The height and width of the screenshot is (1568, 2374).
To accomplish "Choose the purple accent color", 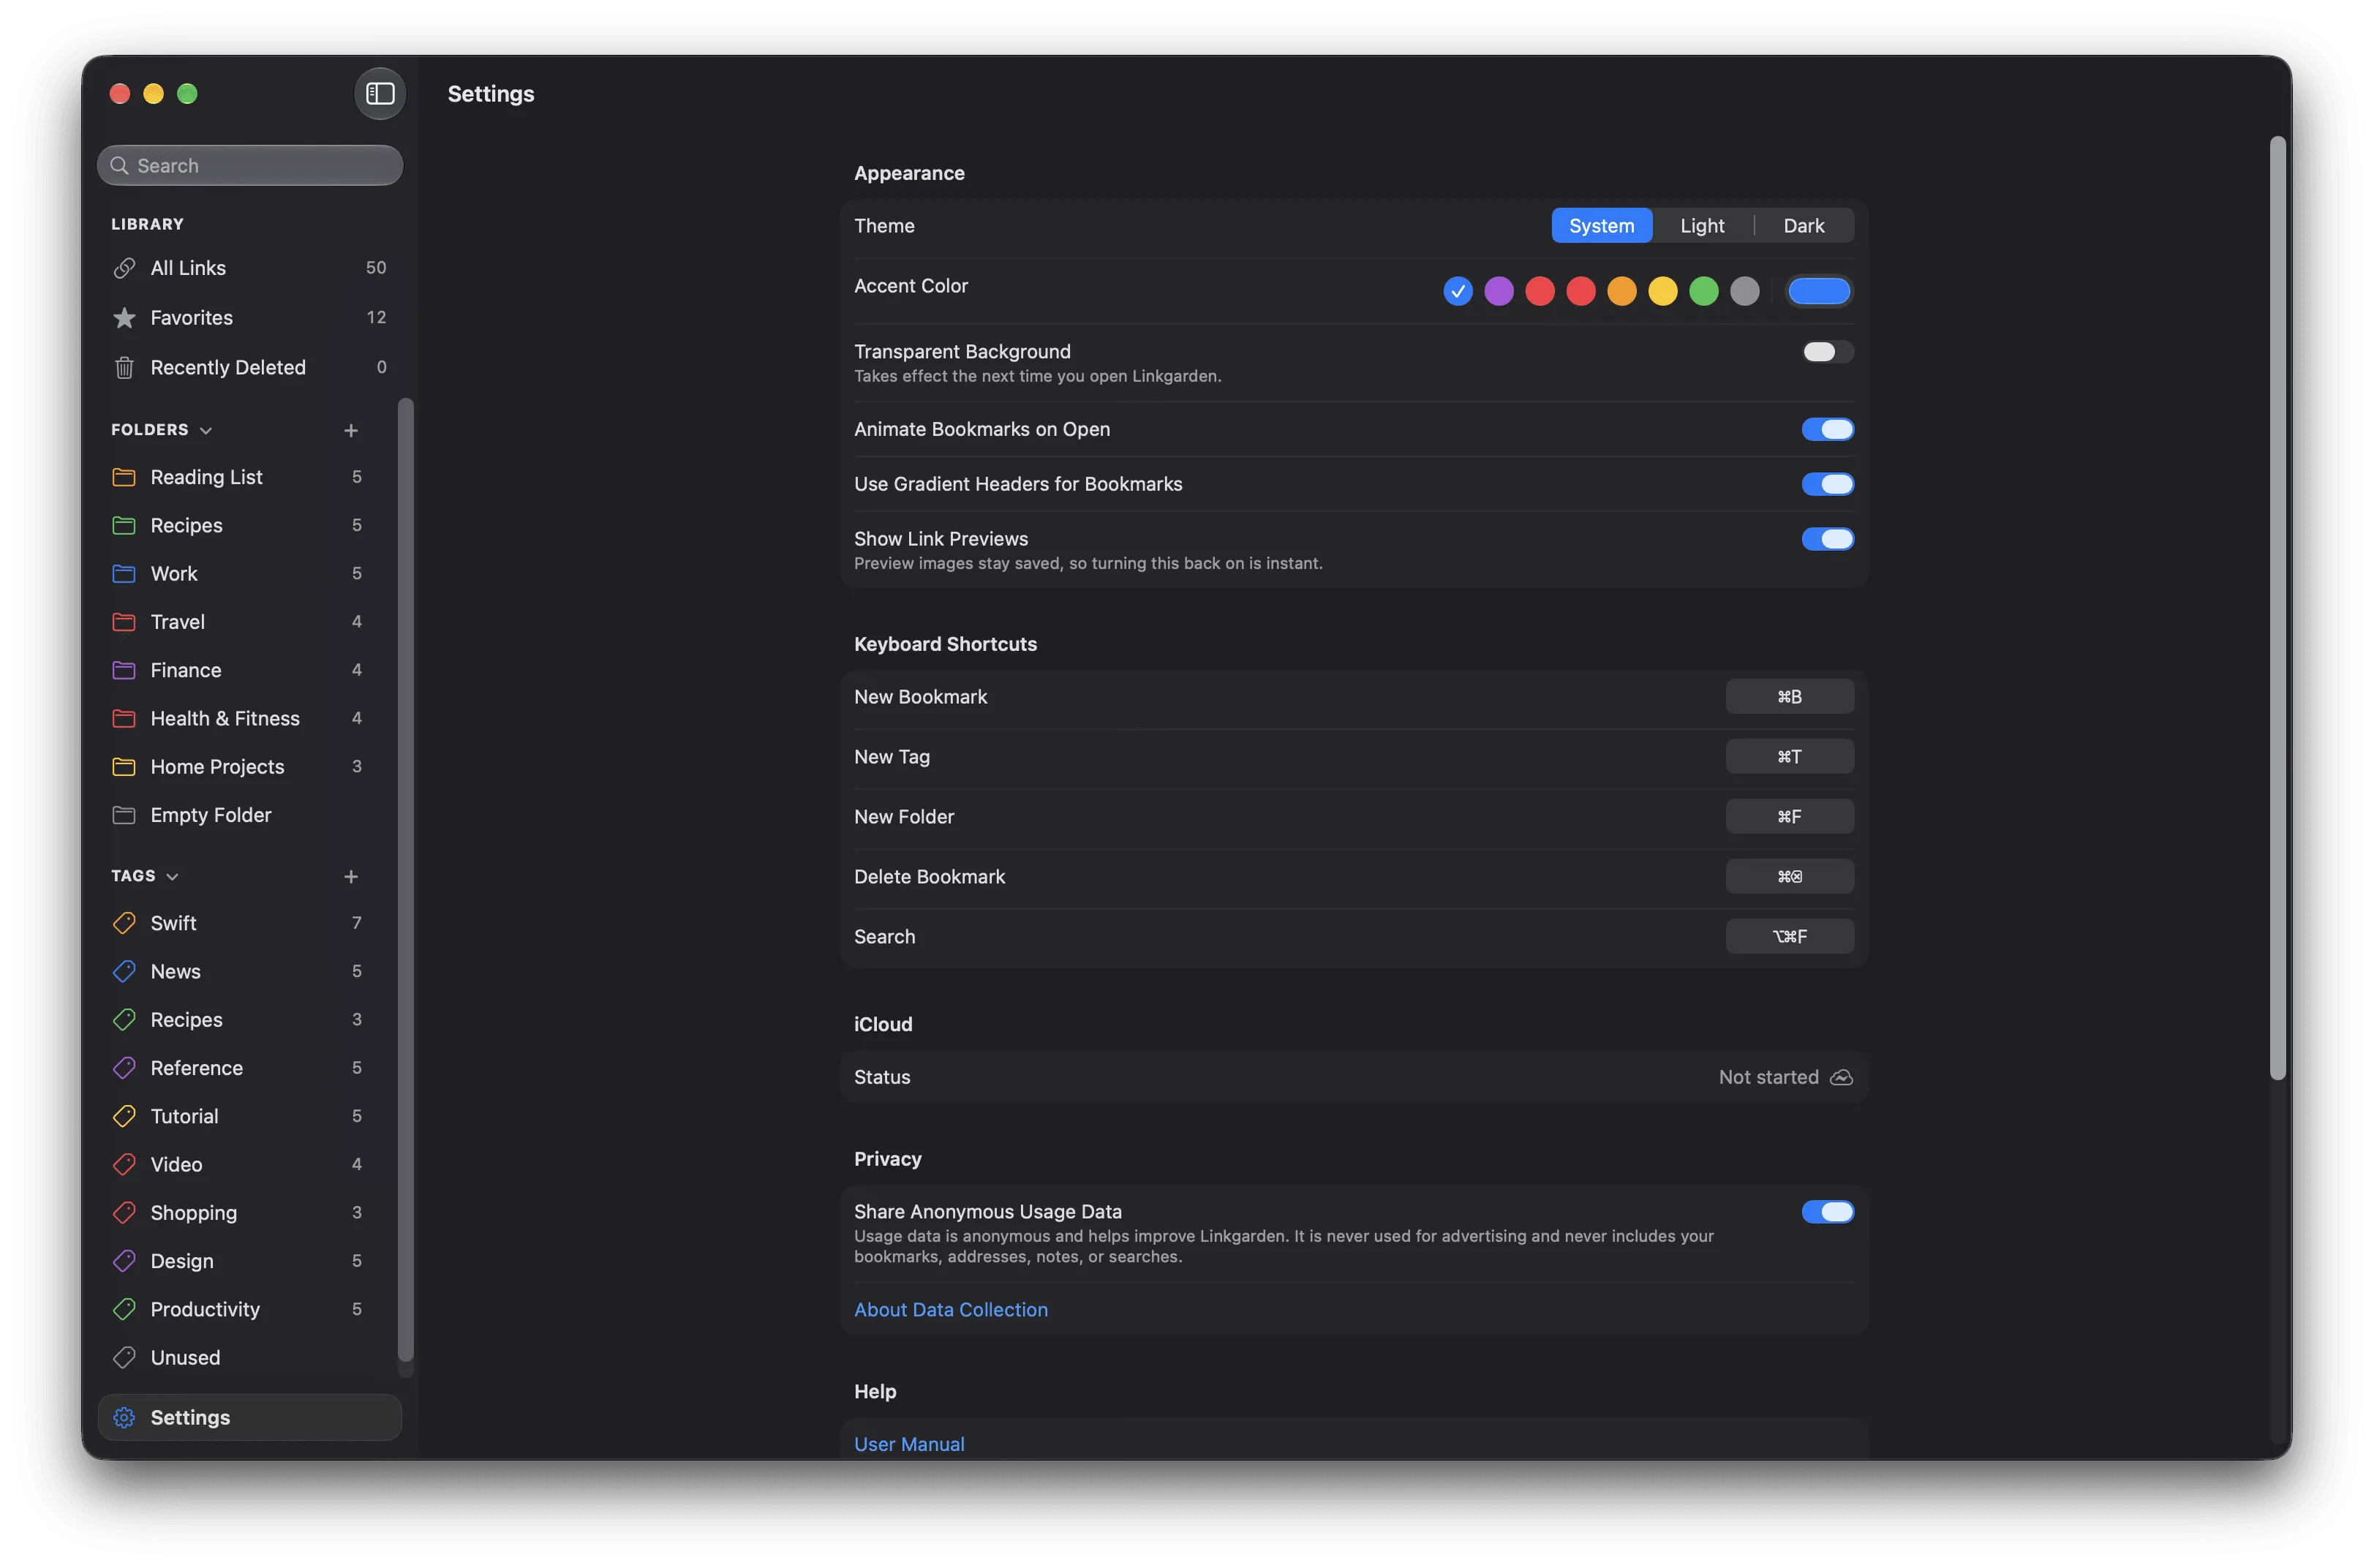I will 1498,291.
